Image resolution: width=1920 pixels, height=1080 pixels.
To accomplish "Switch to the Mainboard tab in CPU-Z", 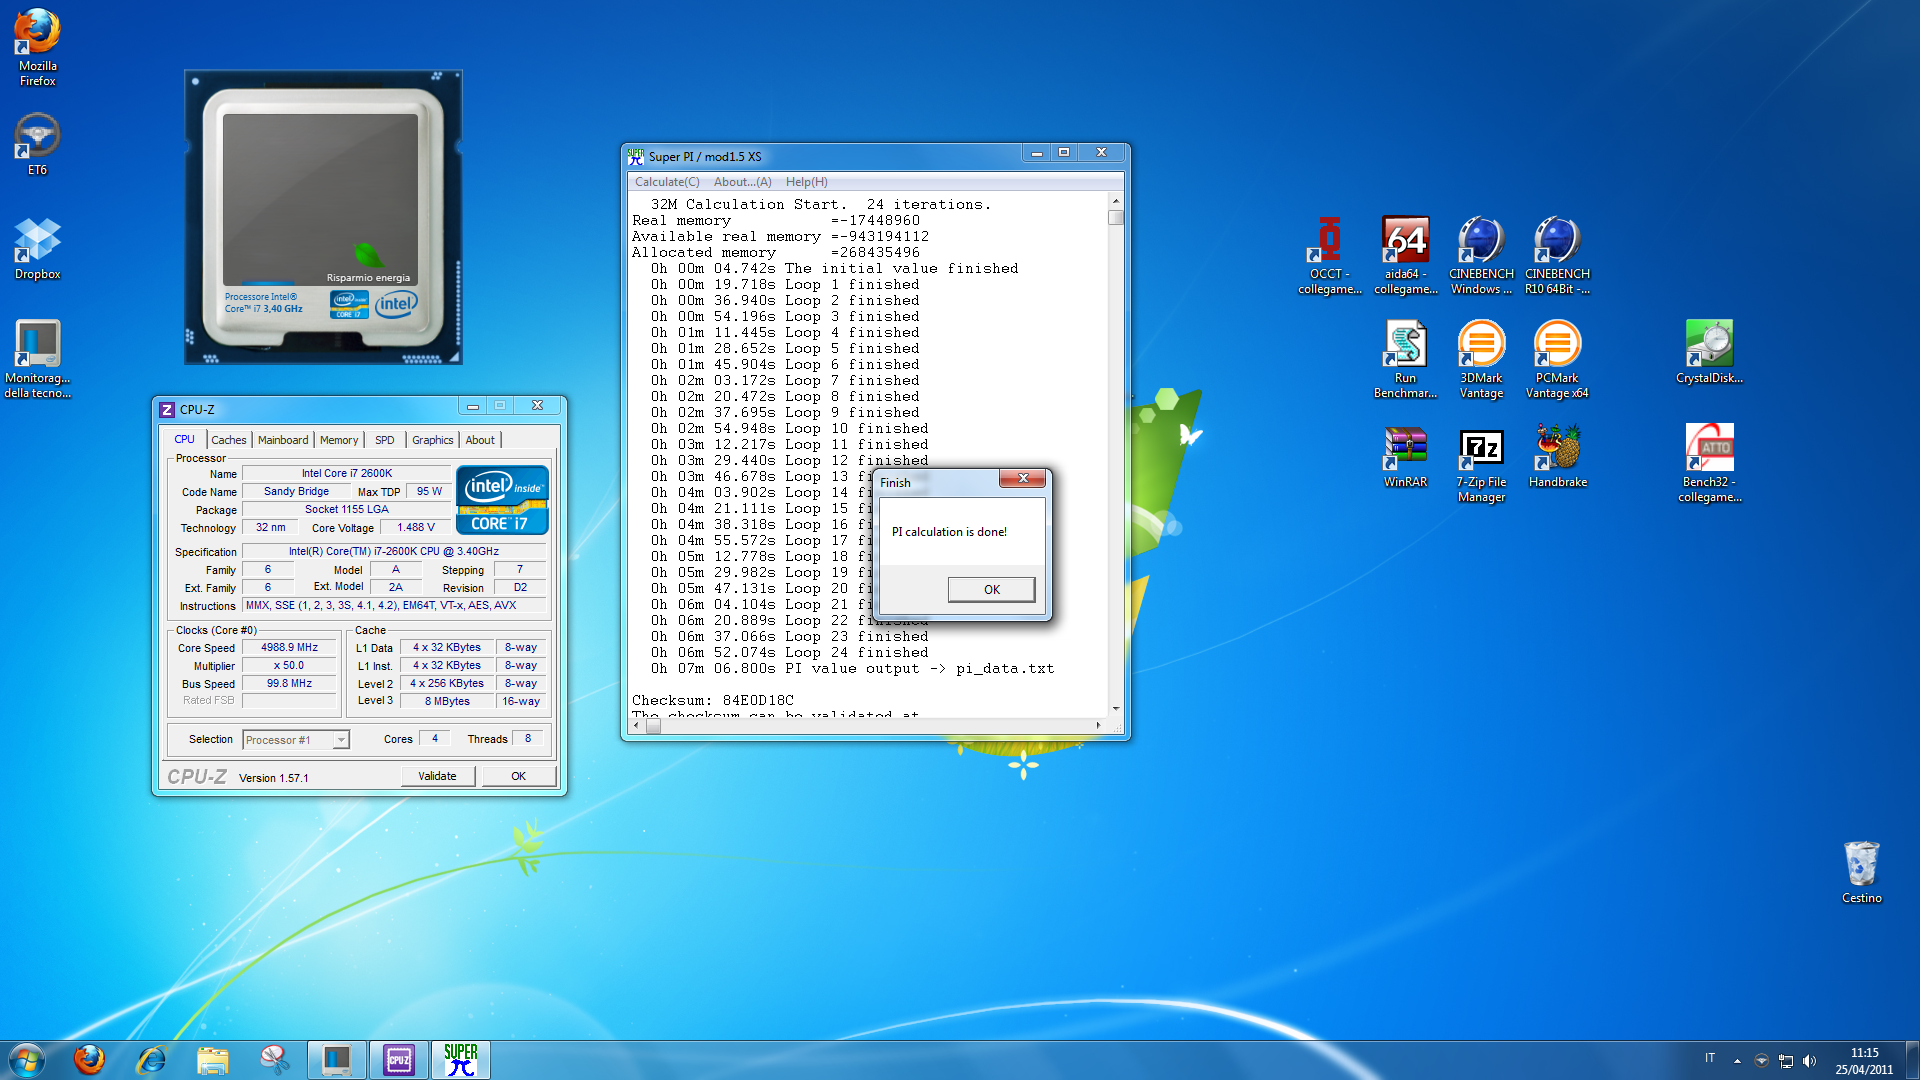I will click(283, 440).
